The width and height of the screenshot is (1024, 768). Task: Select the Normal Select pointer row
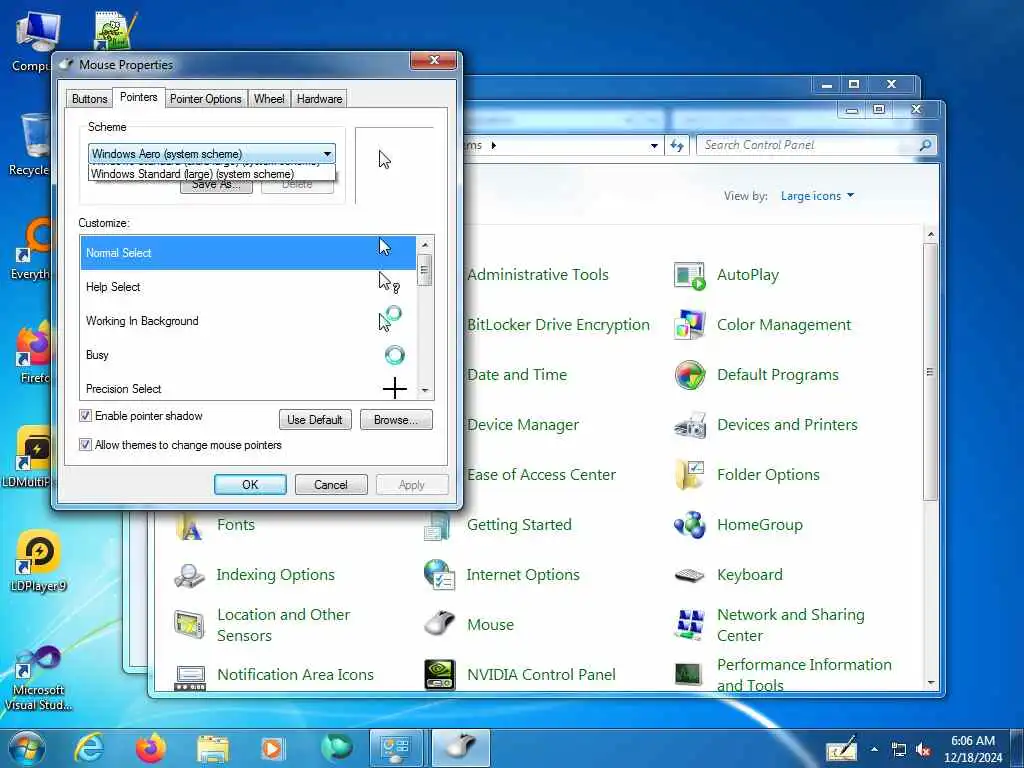point(248,253)
